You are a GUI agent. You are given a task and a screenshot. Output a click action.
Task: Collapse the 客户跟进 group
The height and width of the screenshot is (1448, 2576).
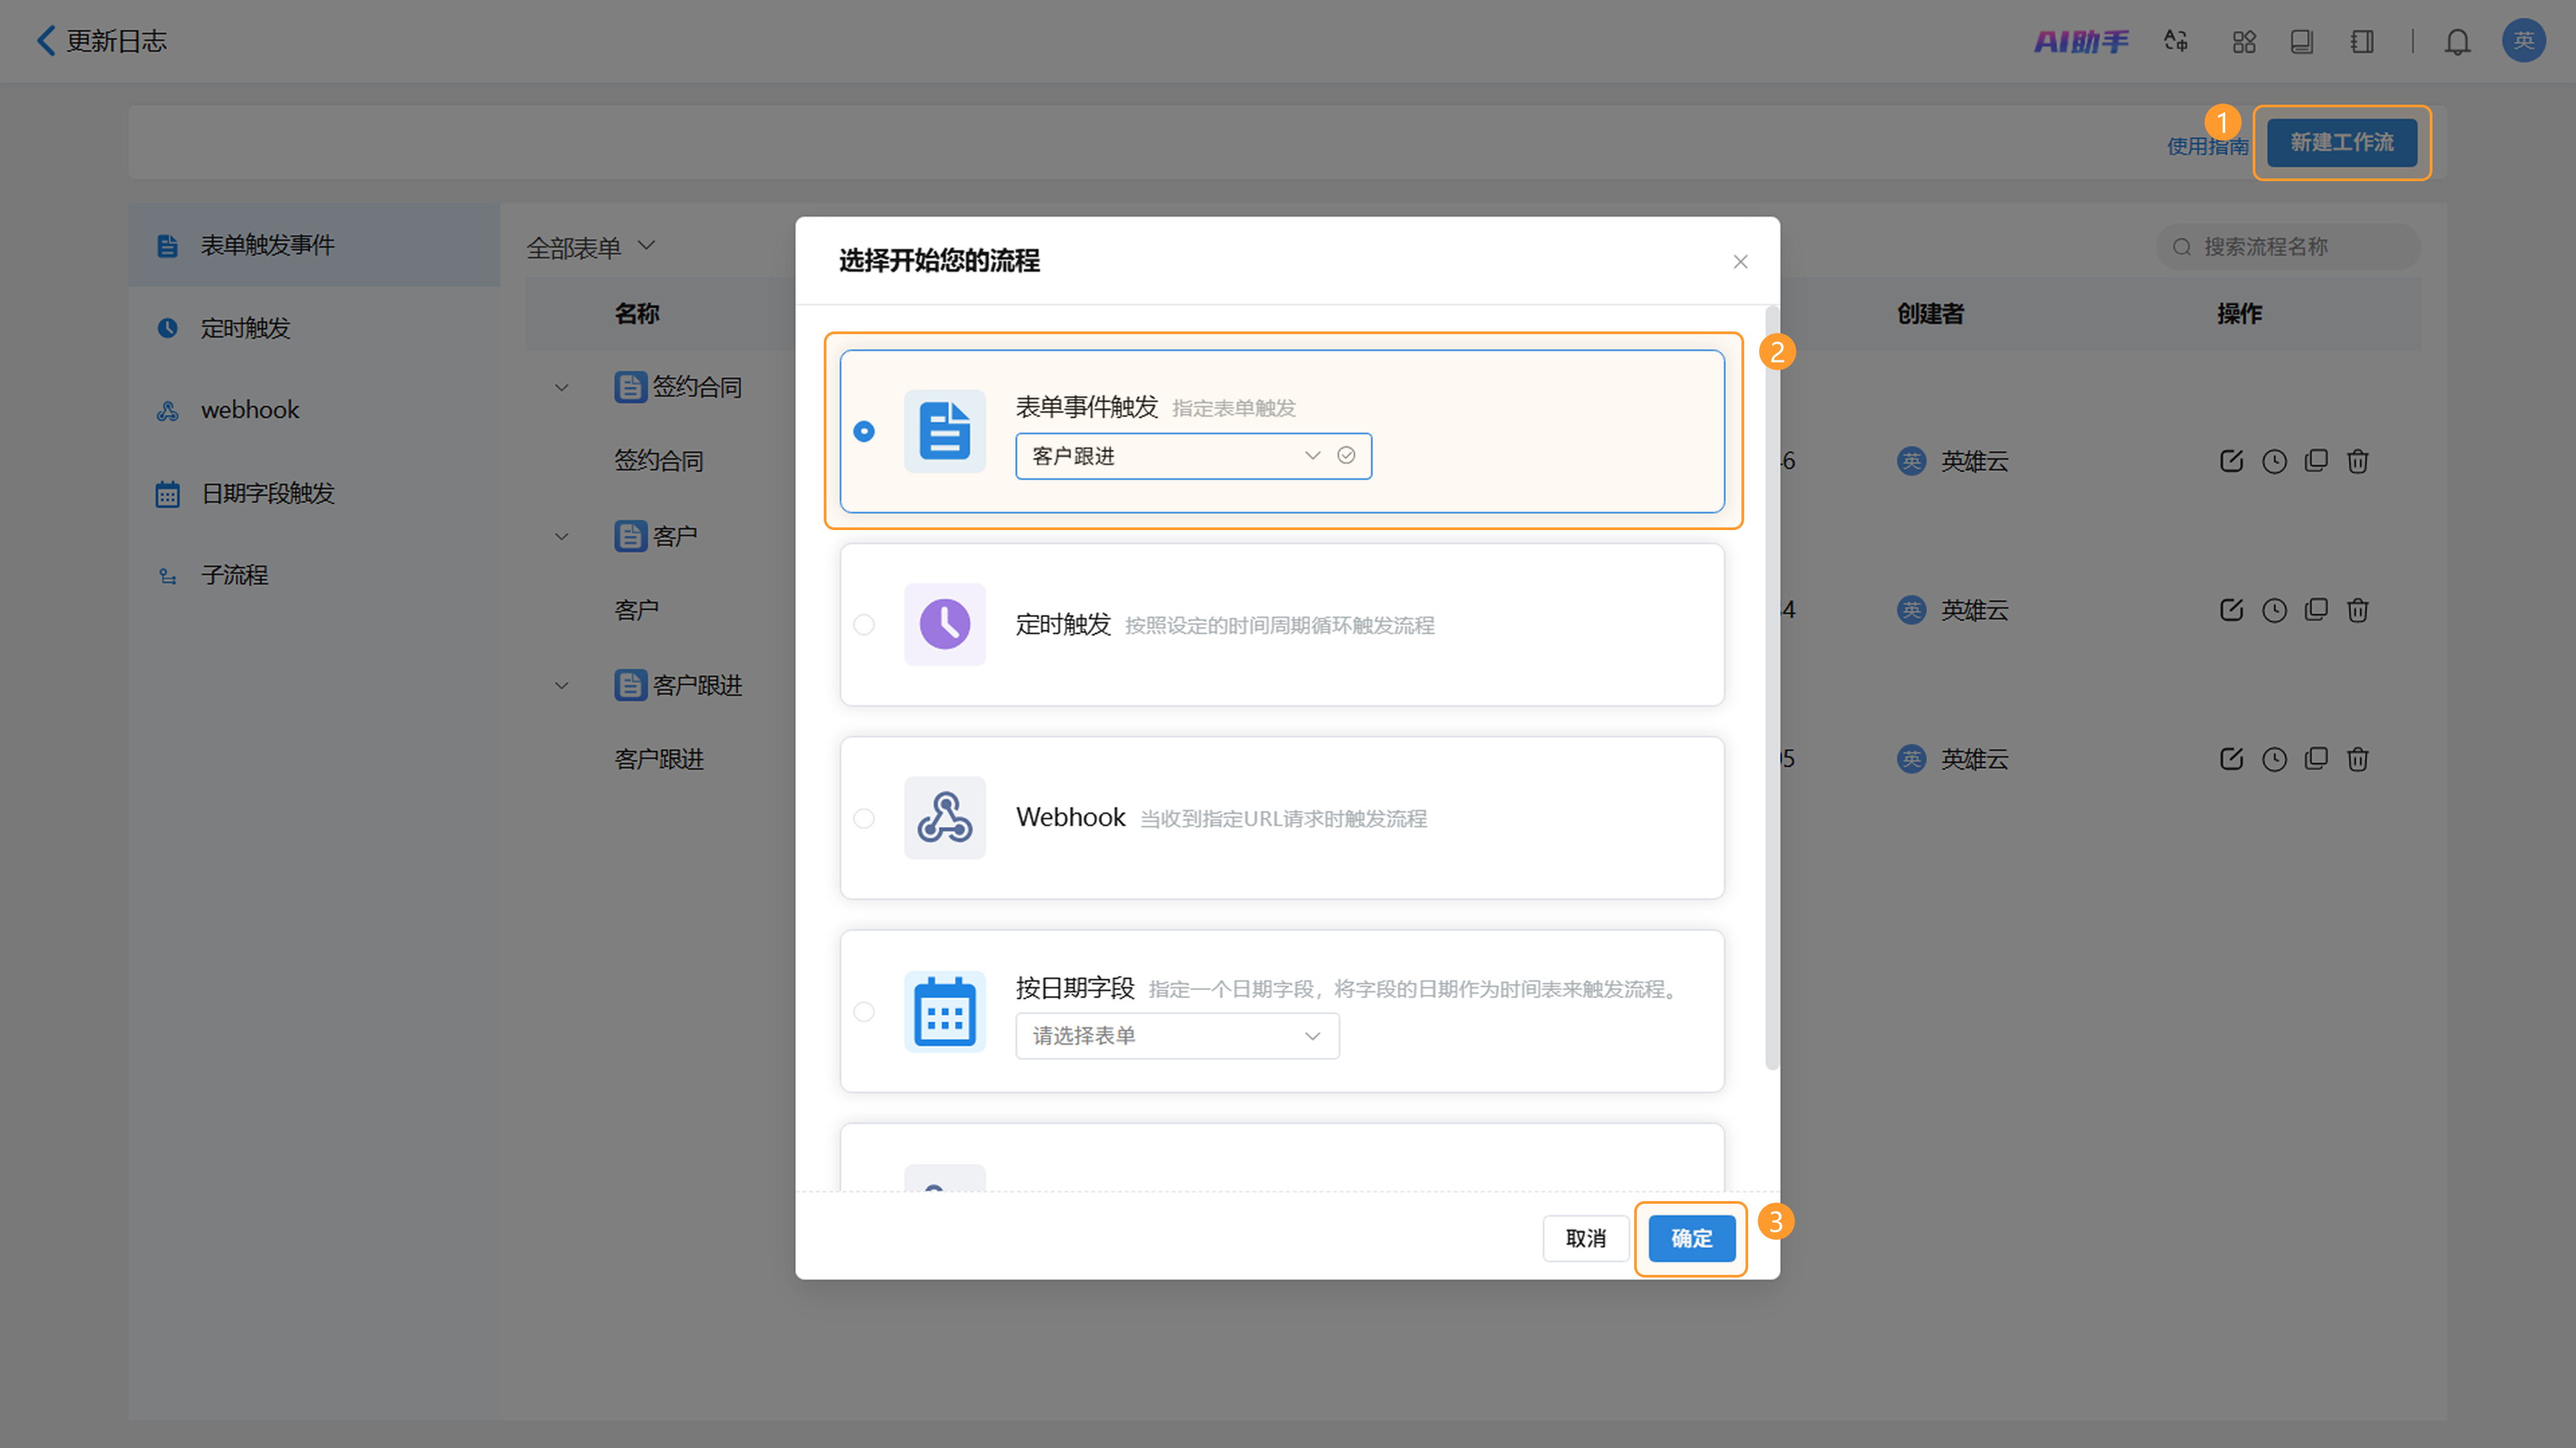coord(562,686)
